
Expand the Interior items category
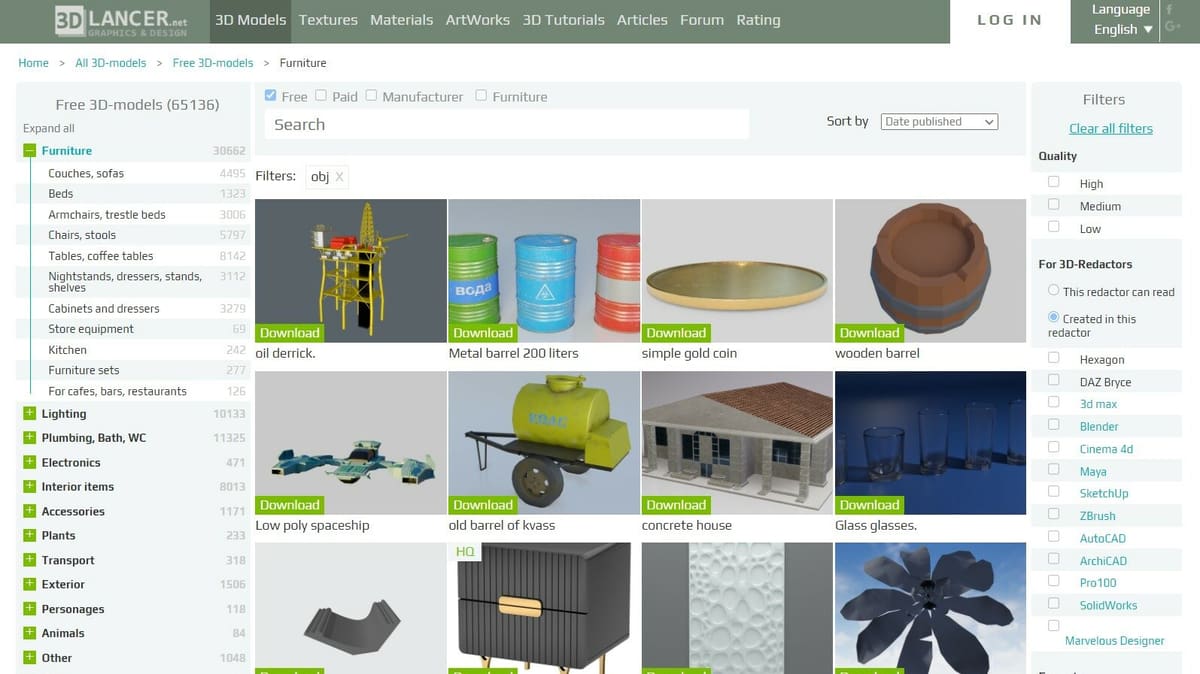[30, 487]
